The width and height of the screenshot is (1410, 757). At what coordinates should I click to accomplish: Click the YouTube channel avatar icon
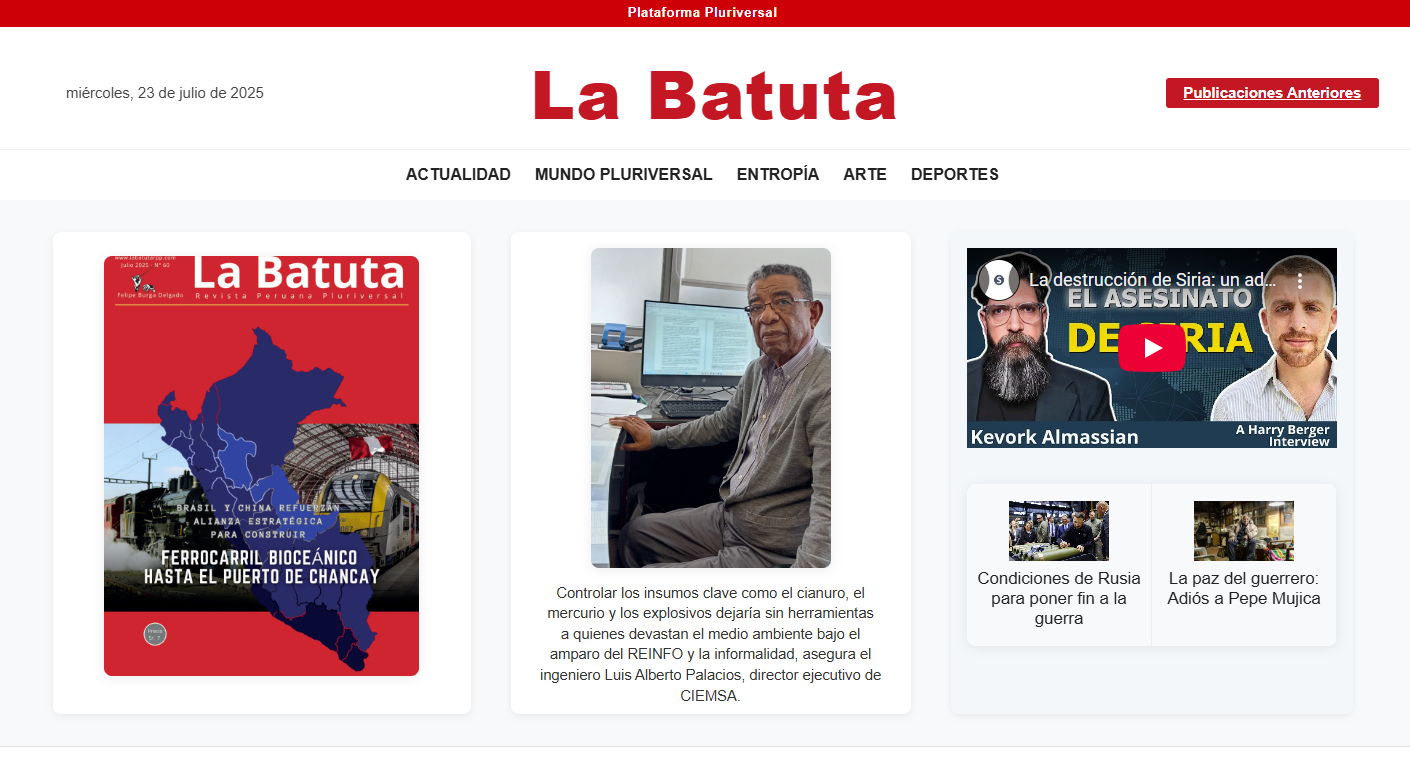pyautogui.click(x=997, y=281)
